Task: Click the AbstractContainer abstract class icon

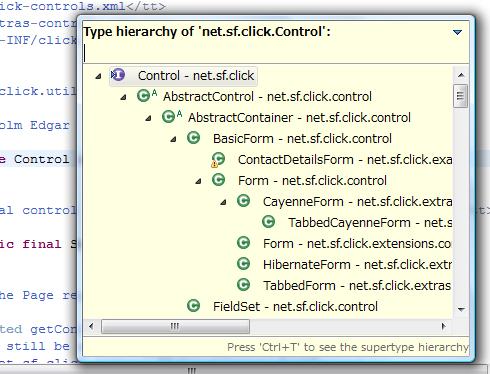Action: tap(172, 117)
